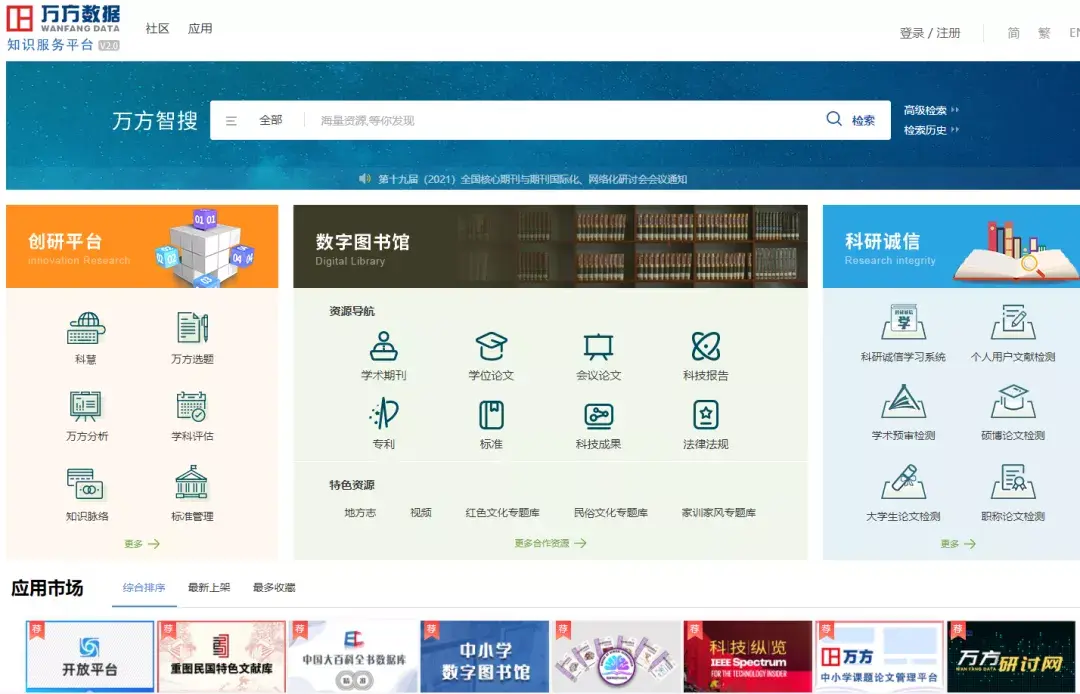Open the 万方选题 document icon
Viewport: 1080px width, 694px height.
point(192,328)
